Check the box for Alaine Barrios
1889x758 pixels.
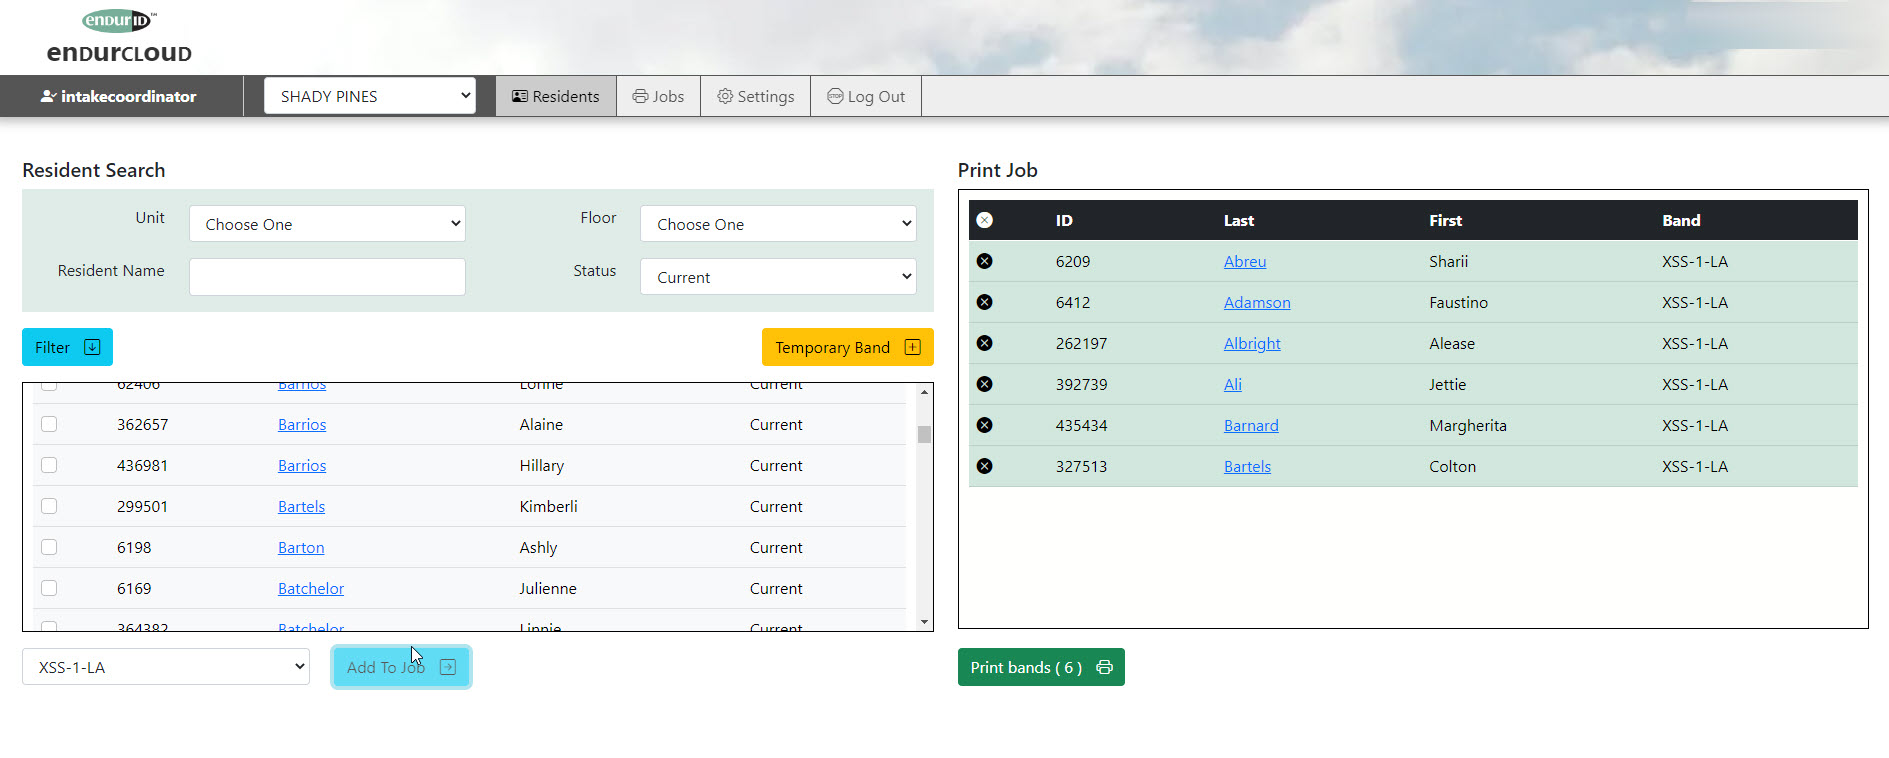click(x=49, y=424)
